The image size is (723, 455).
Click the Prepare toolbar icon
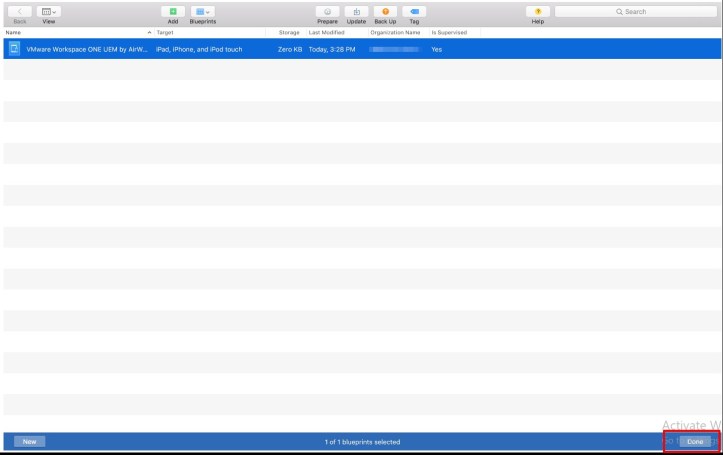coord(327,11)
